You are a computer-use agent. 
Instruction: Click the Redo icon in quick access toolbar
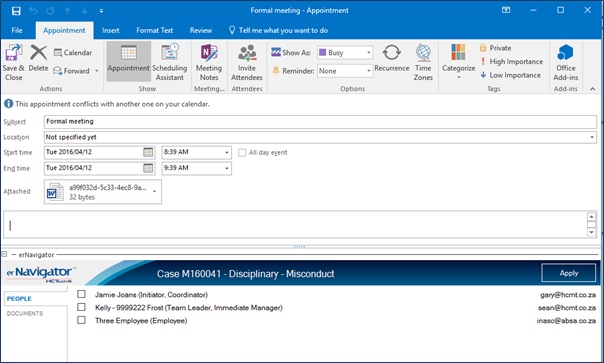click(x=50, y=11)
